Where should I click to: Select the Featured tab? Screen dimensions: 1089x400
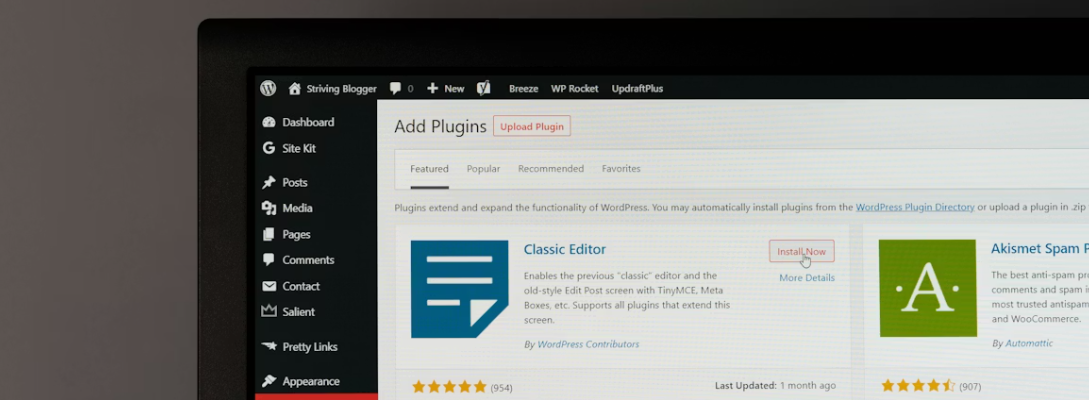429,169
